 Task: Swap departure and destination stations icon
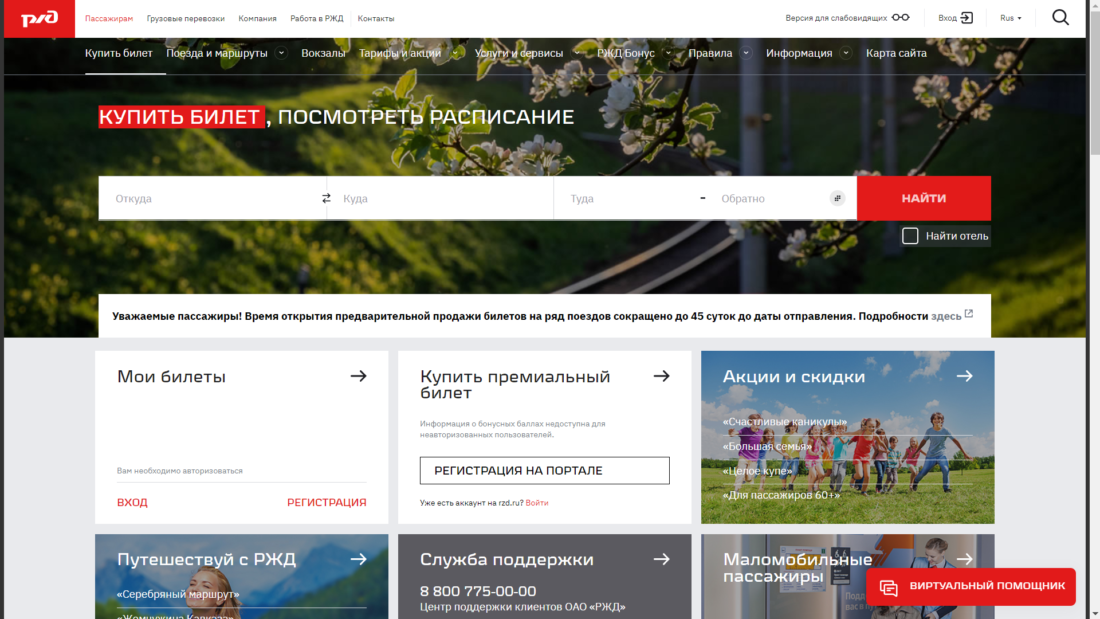pos(326,199)
